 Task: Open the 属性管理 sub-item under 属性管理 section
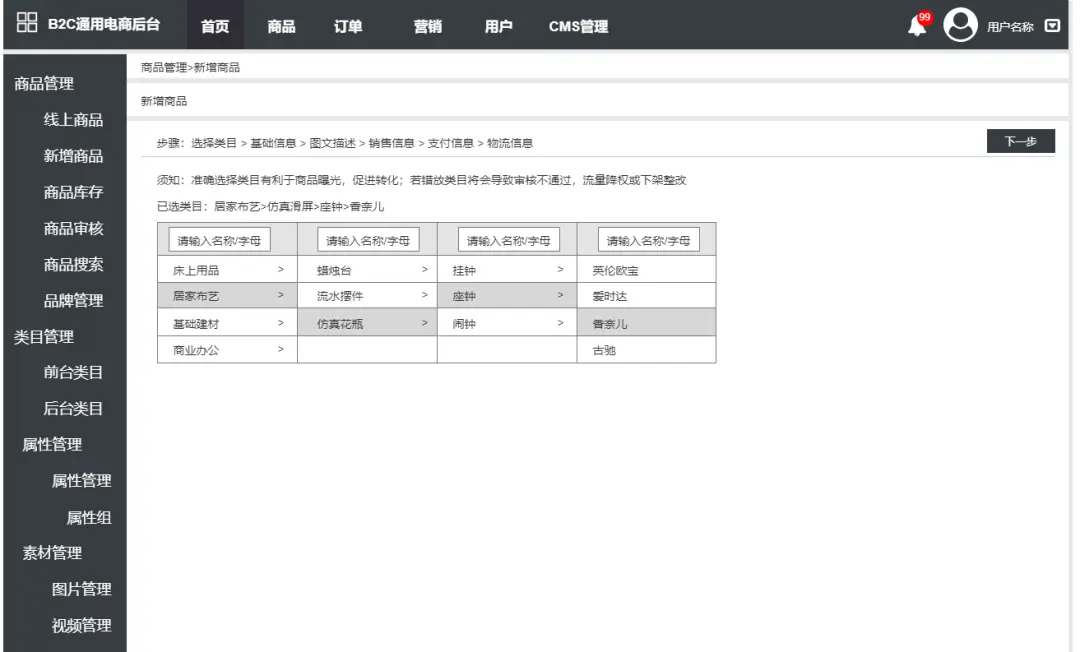click(x=81, y=481)
